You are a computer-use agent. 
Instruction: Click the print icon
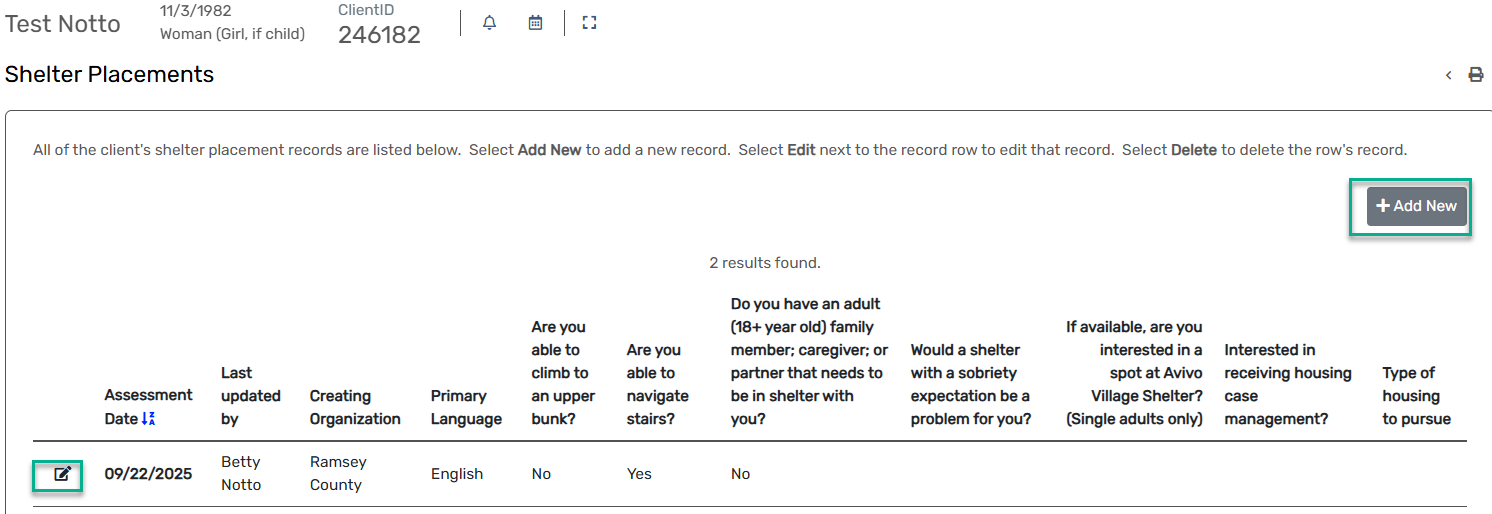pyautogui.click(x=1475, y=75)
